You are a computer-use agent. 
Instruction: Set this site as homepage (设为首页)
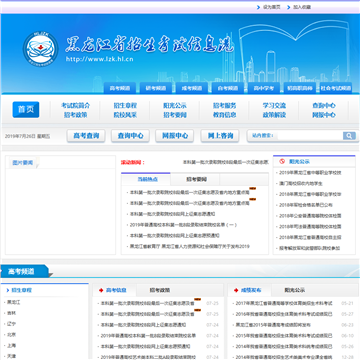click(x=271, y=7)
